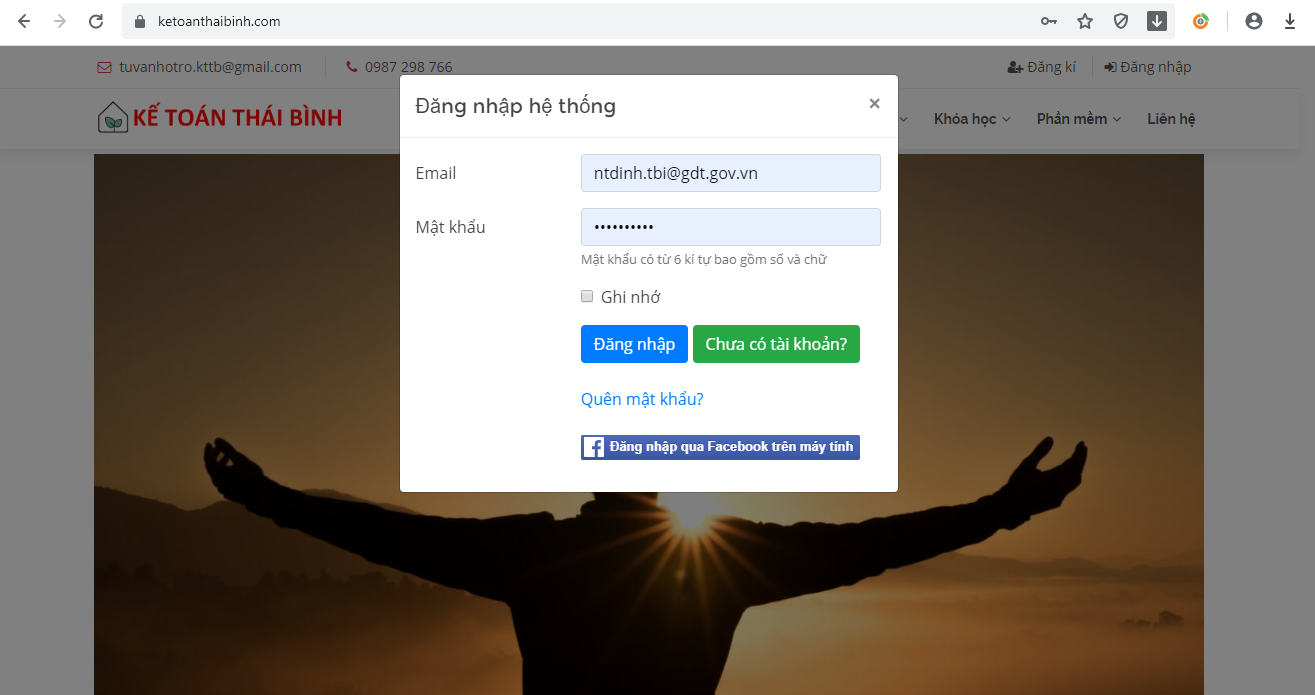1315x695 pixels.
Task: Open saved passwords key icon
Action: click(x=1049, y=21)
